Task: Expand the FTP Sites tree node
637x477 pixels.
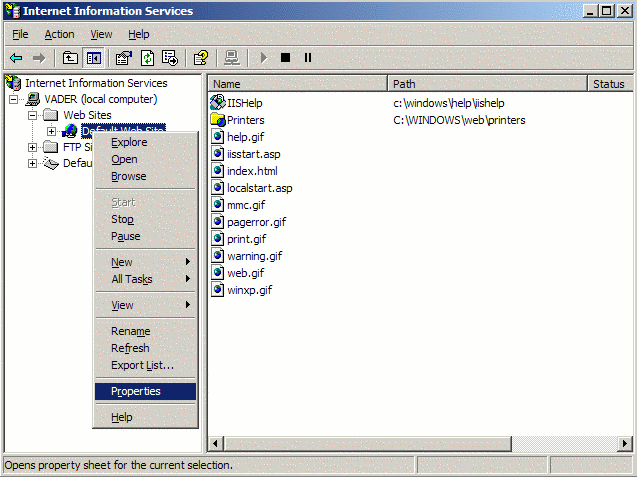Action: [32, 147]
